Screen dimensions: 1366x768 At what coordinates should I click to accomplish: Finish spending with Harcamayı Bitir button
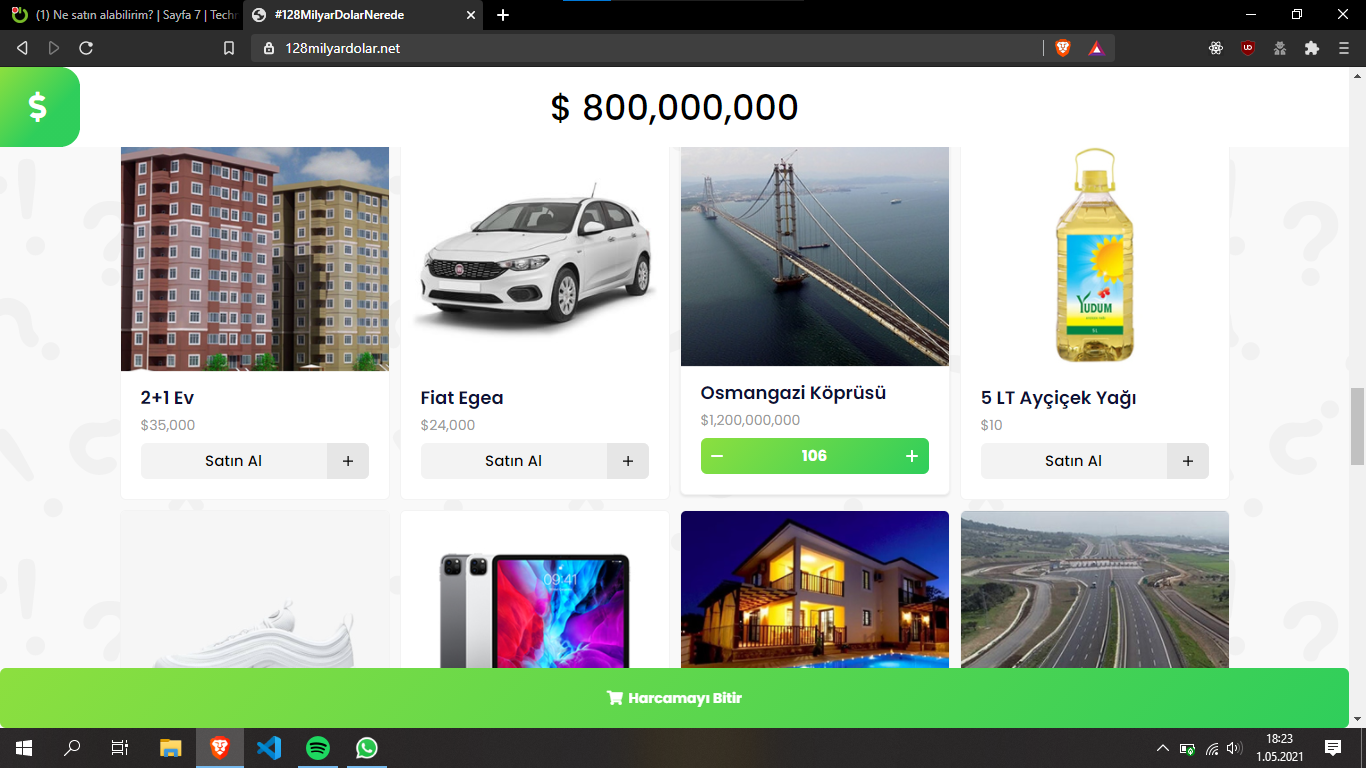675,698
